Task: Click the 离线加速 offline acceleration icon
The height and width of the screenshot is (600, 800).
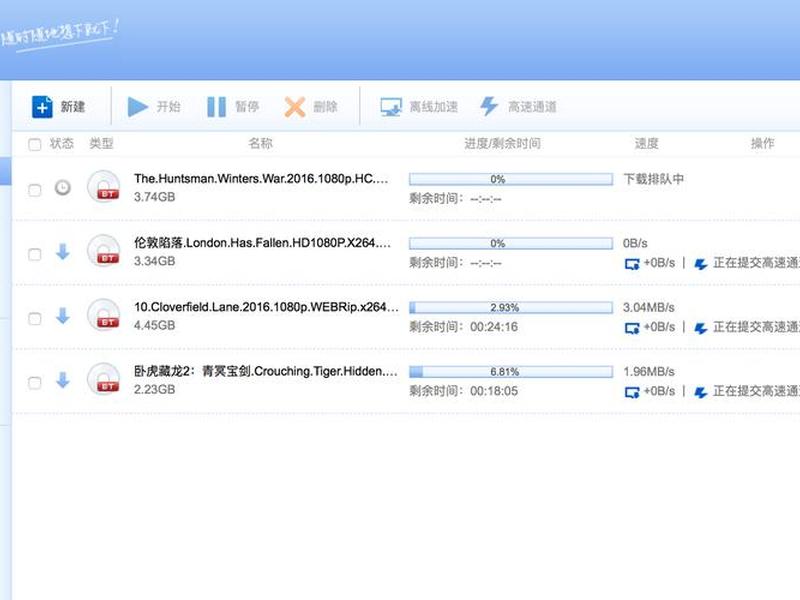Action: (x=391, y=107)
